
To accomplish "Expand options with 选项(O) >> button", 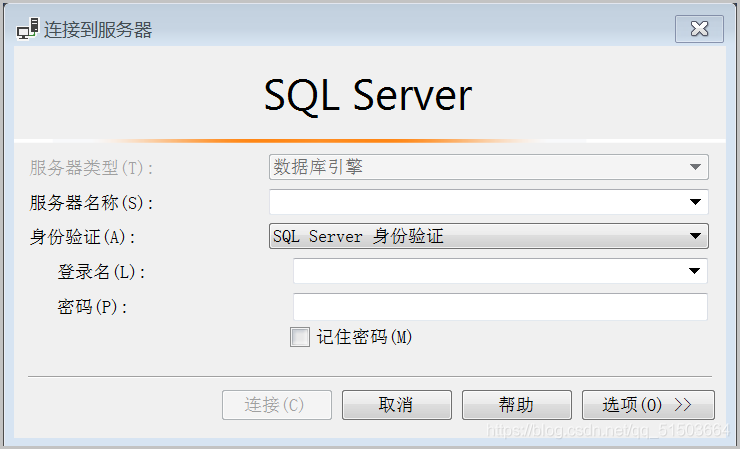I will (648, 405).
